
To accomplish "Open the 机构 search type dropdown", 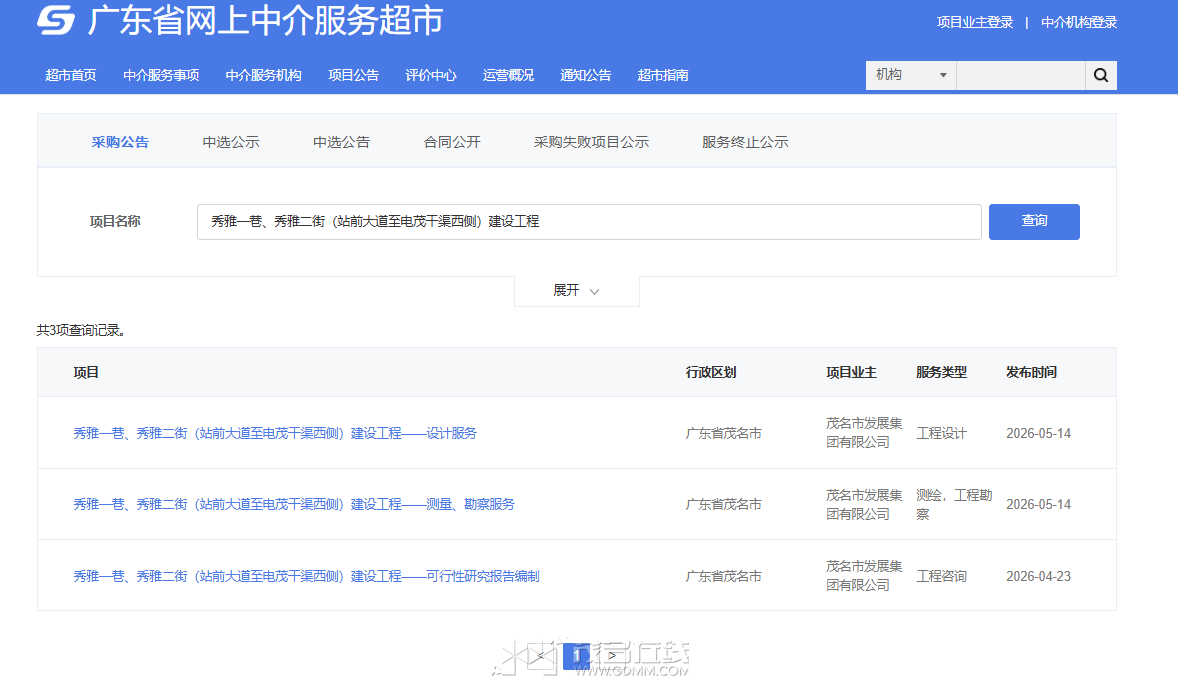I will coord(911,75).
